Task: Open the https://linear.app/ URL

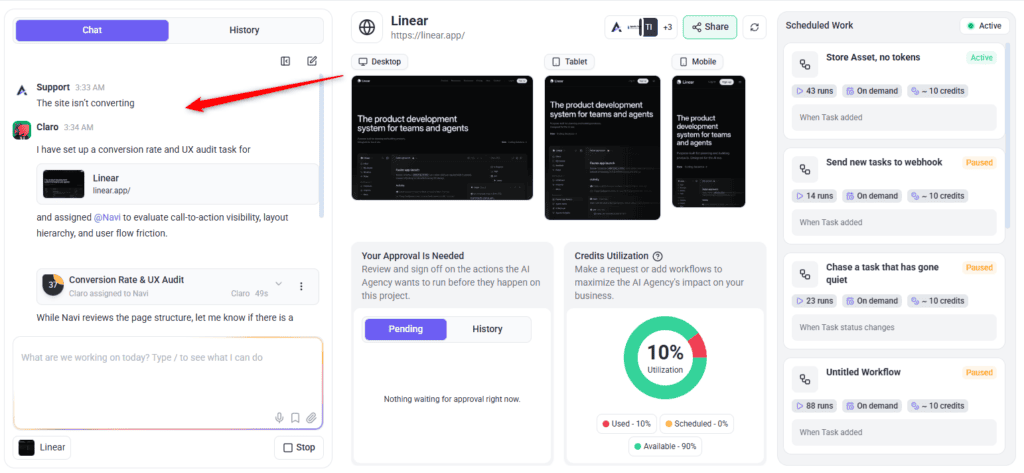Action: [428, 36]
